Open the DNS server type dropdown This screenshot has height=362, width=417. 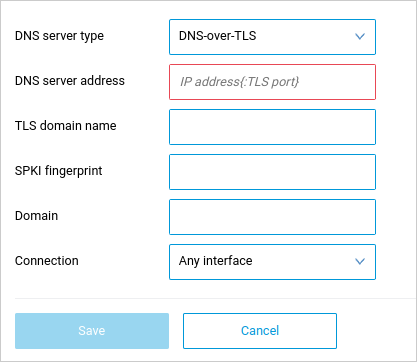click(x=272, y=37)
